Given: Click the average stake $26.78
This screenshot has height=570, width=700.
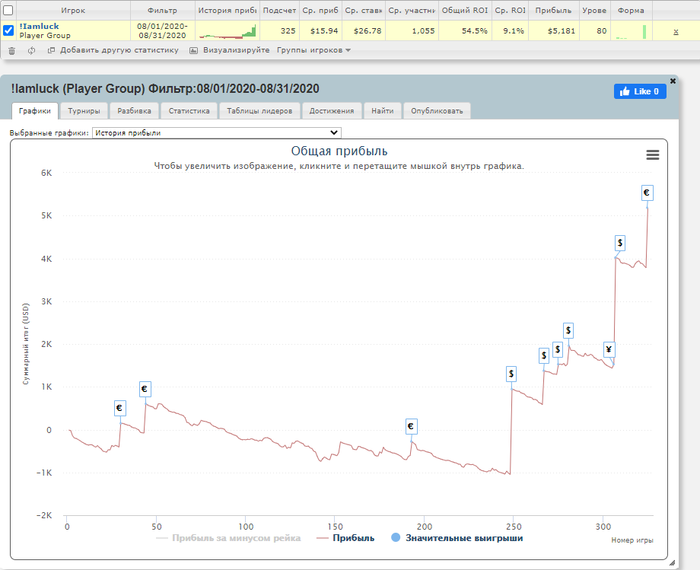Looking at the screenshot, I should pyautogui.click(x=367, y=31).
